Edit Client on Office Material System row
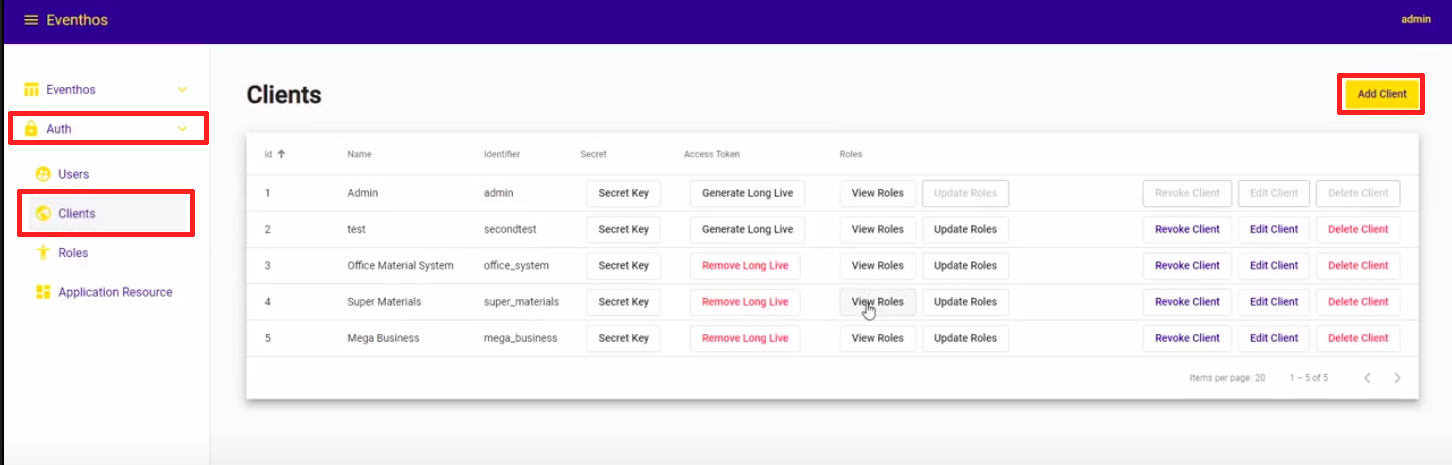 click(x=1274, y=265)
